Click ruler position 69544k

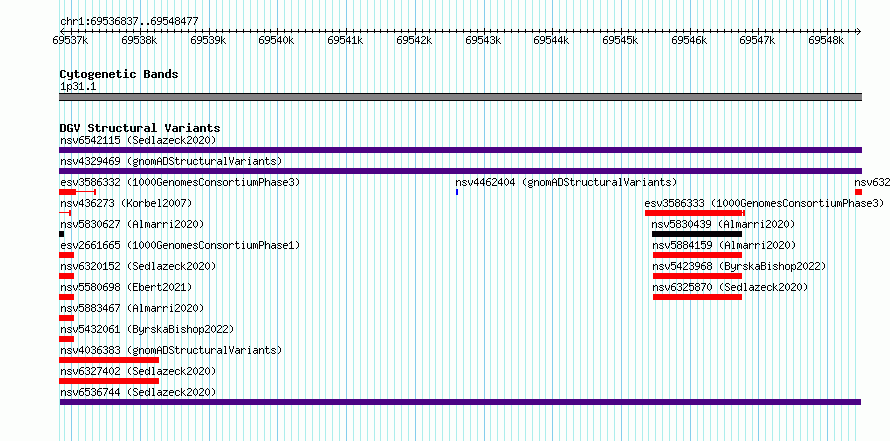pos(552,40)
